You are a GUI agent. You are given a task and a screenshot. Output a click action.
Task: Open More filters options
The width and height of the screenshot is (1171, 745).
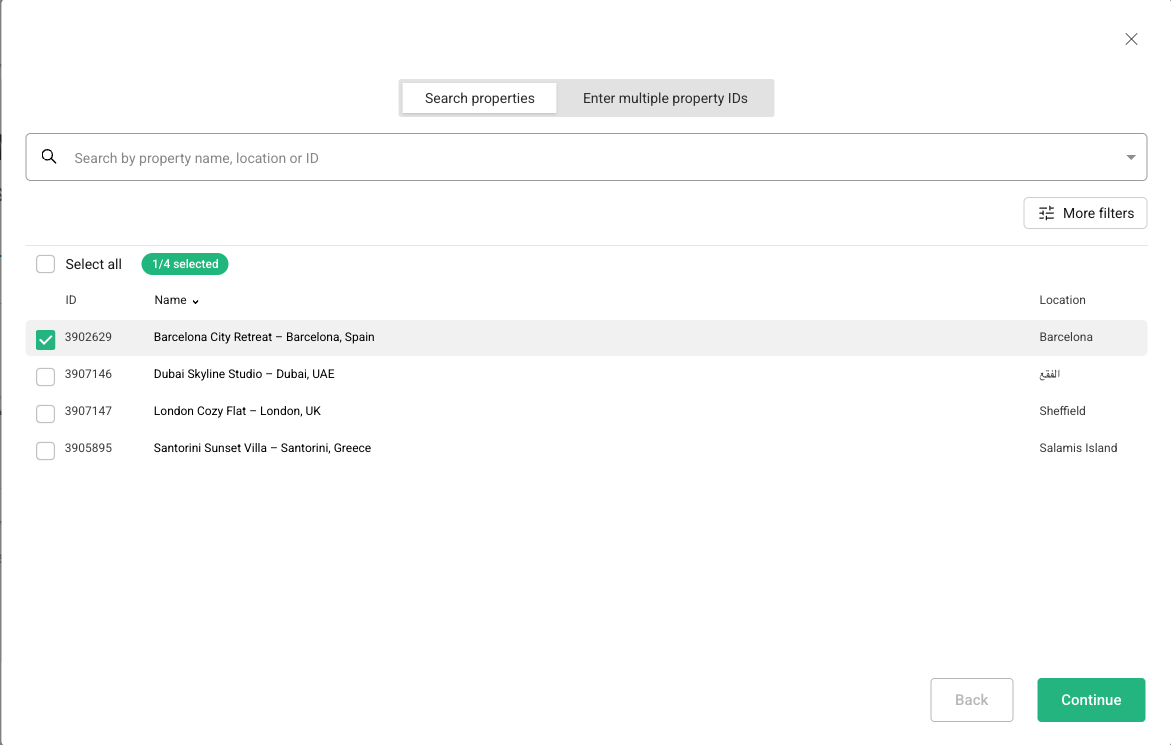click(x=1085, y=213)
